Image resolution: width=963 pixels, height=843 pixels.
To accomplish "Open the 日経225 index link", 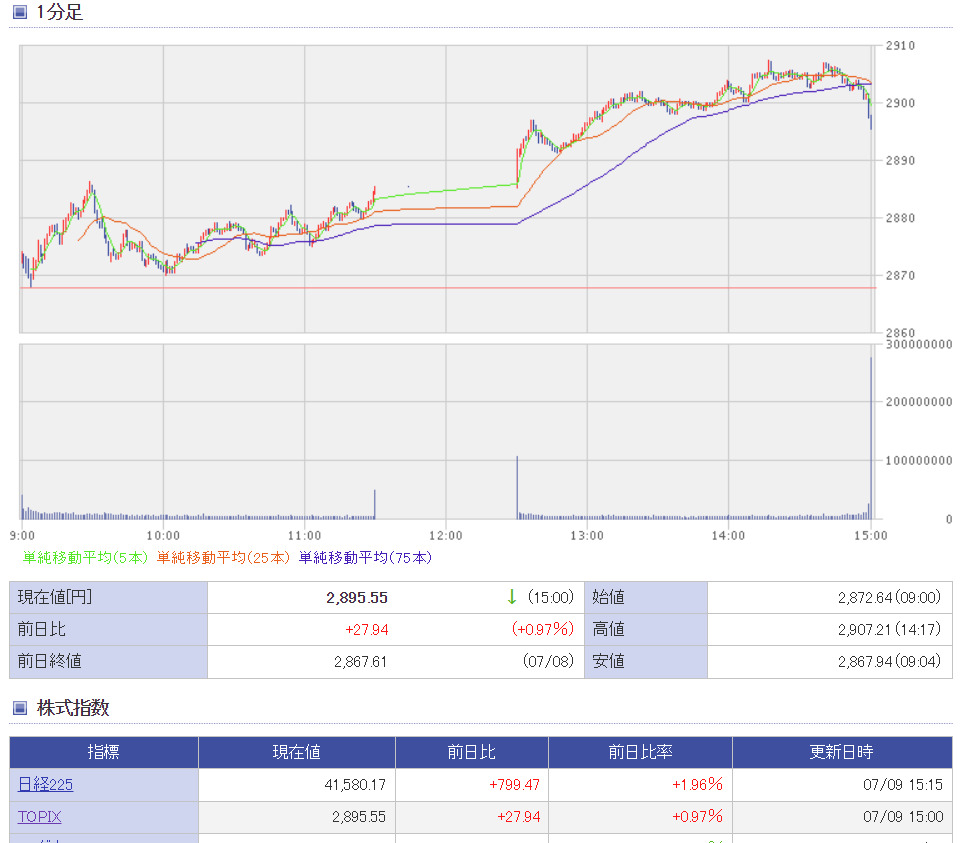I will 45,785.
